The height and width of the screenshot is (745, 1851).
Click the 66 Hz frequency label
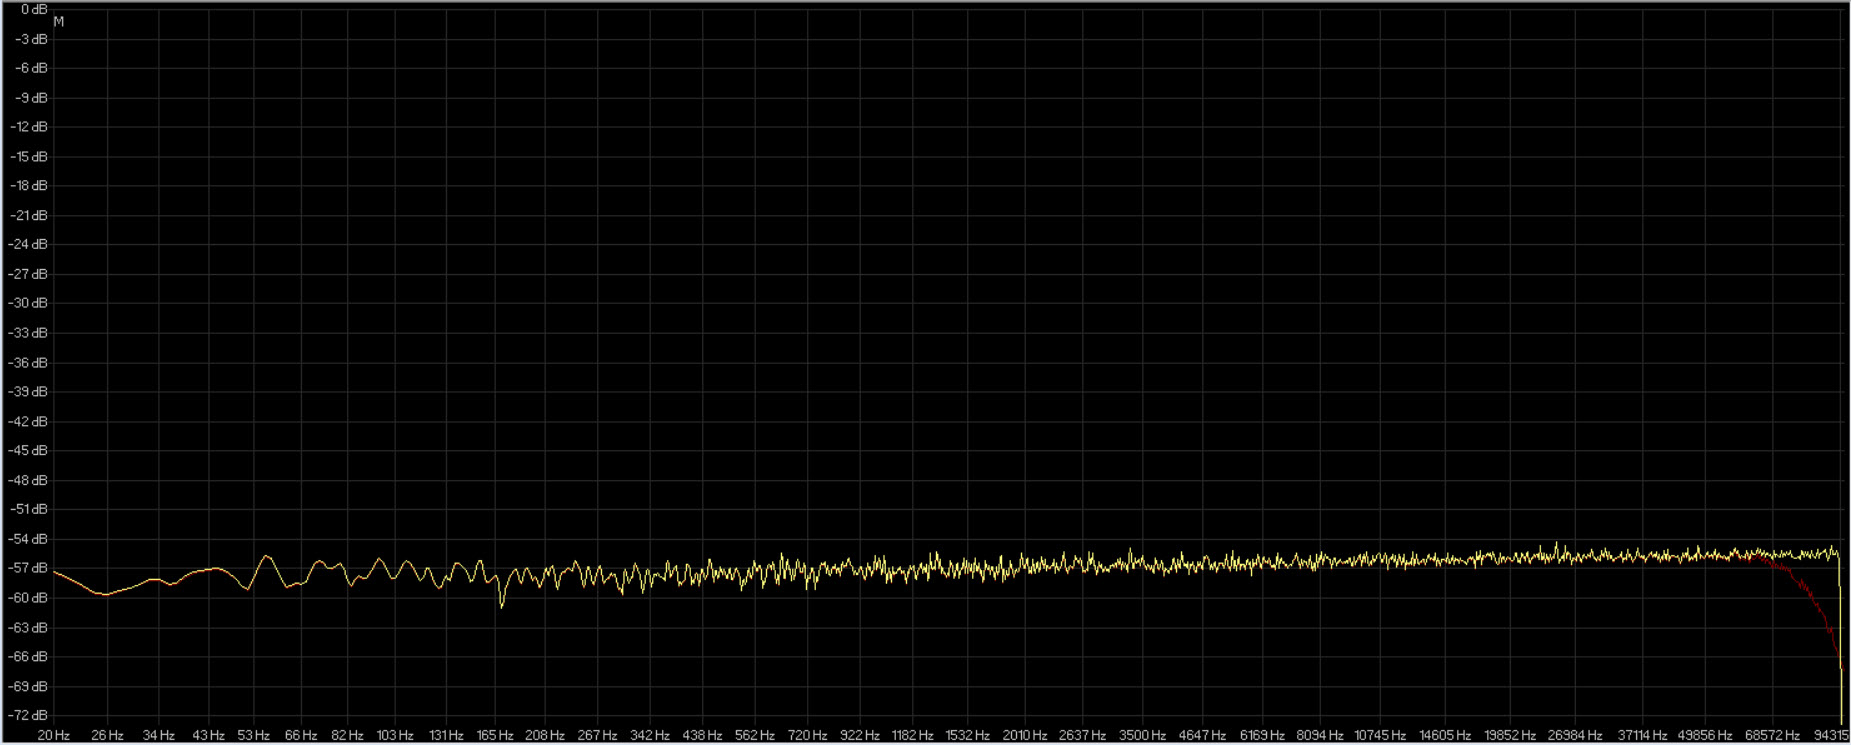301,736
